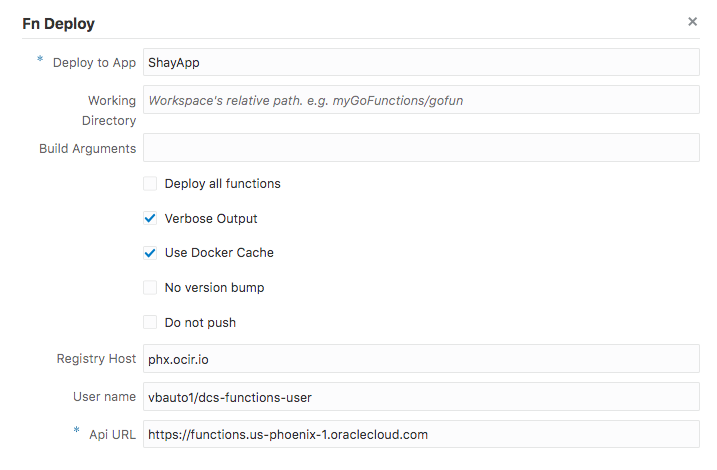
Task: Close the Fn Deploy dialog
Action: pos(692,21)
